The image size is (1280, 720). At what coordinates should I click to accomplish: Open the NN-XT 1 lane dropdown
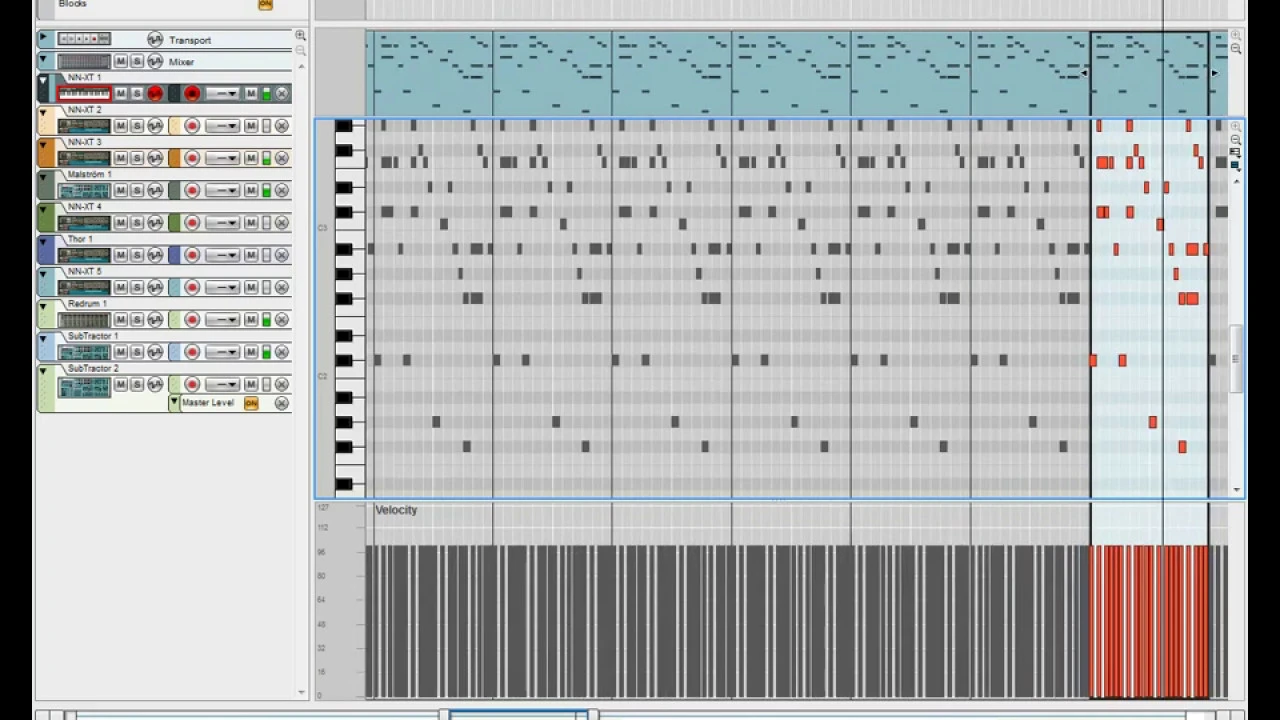(x=222, y=94)
